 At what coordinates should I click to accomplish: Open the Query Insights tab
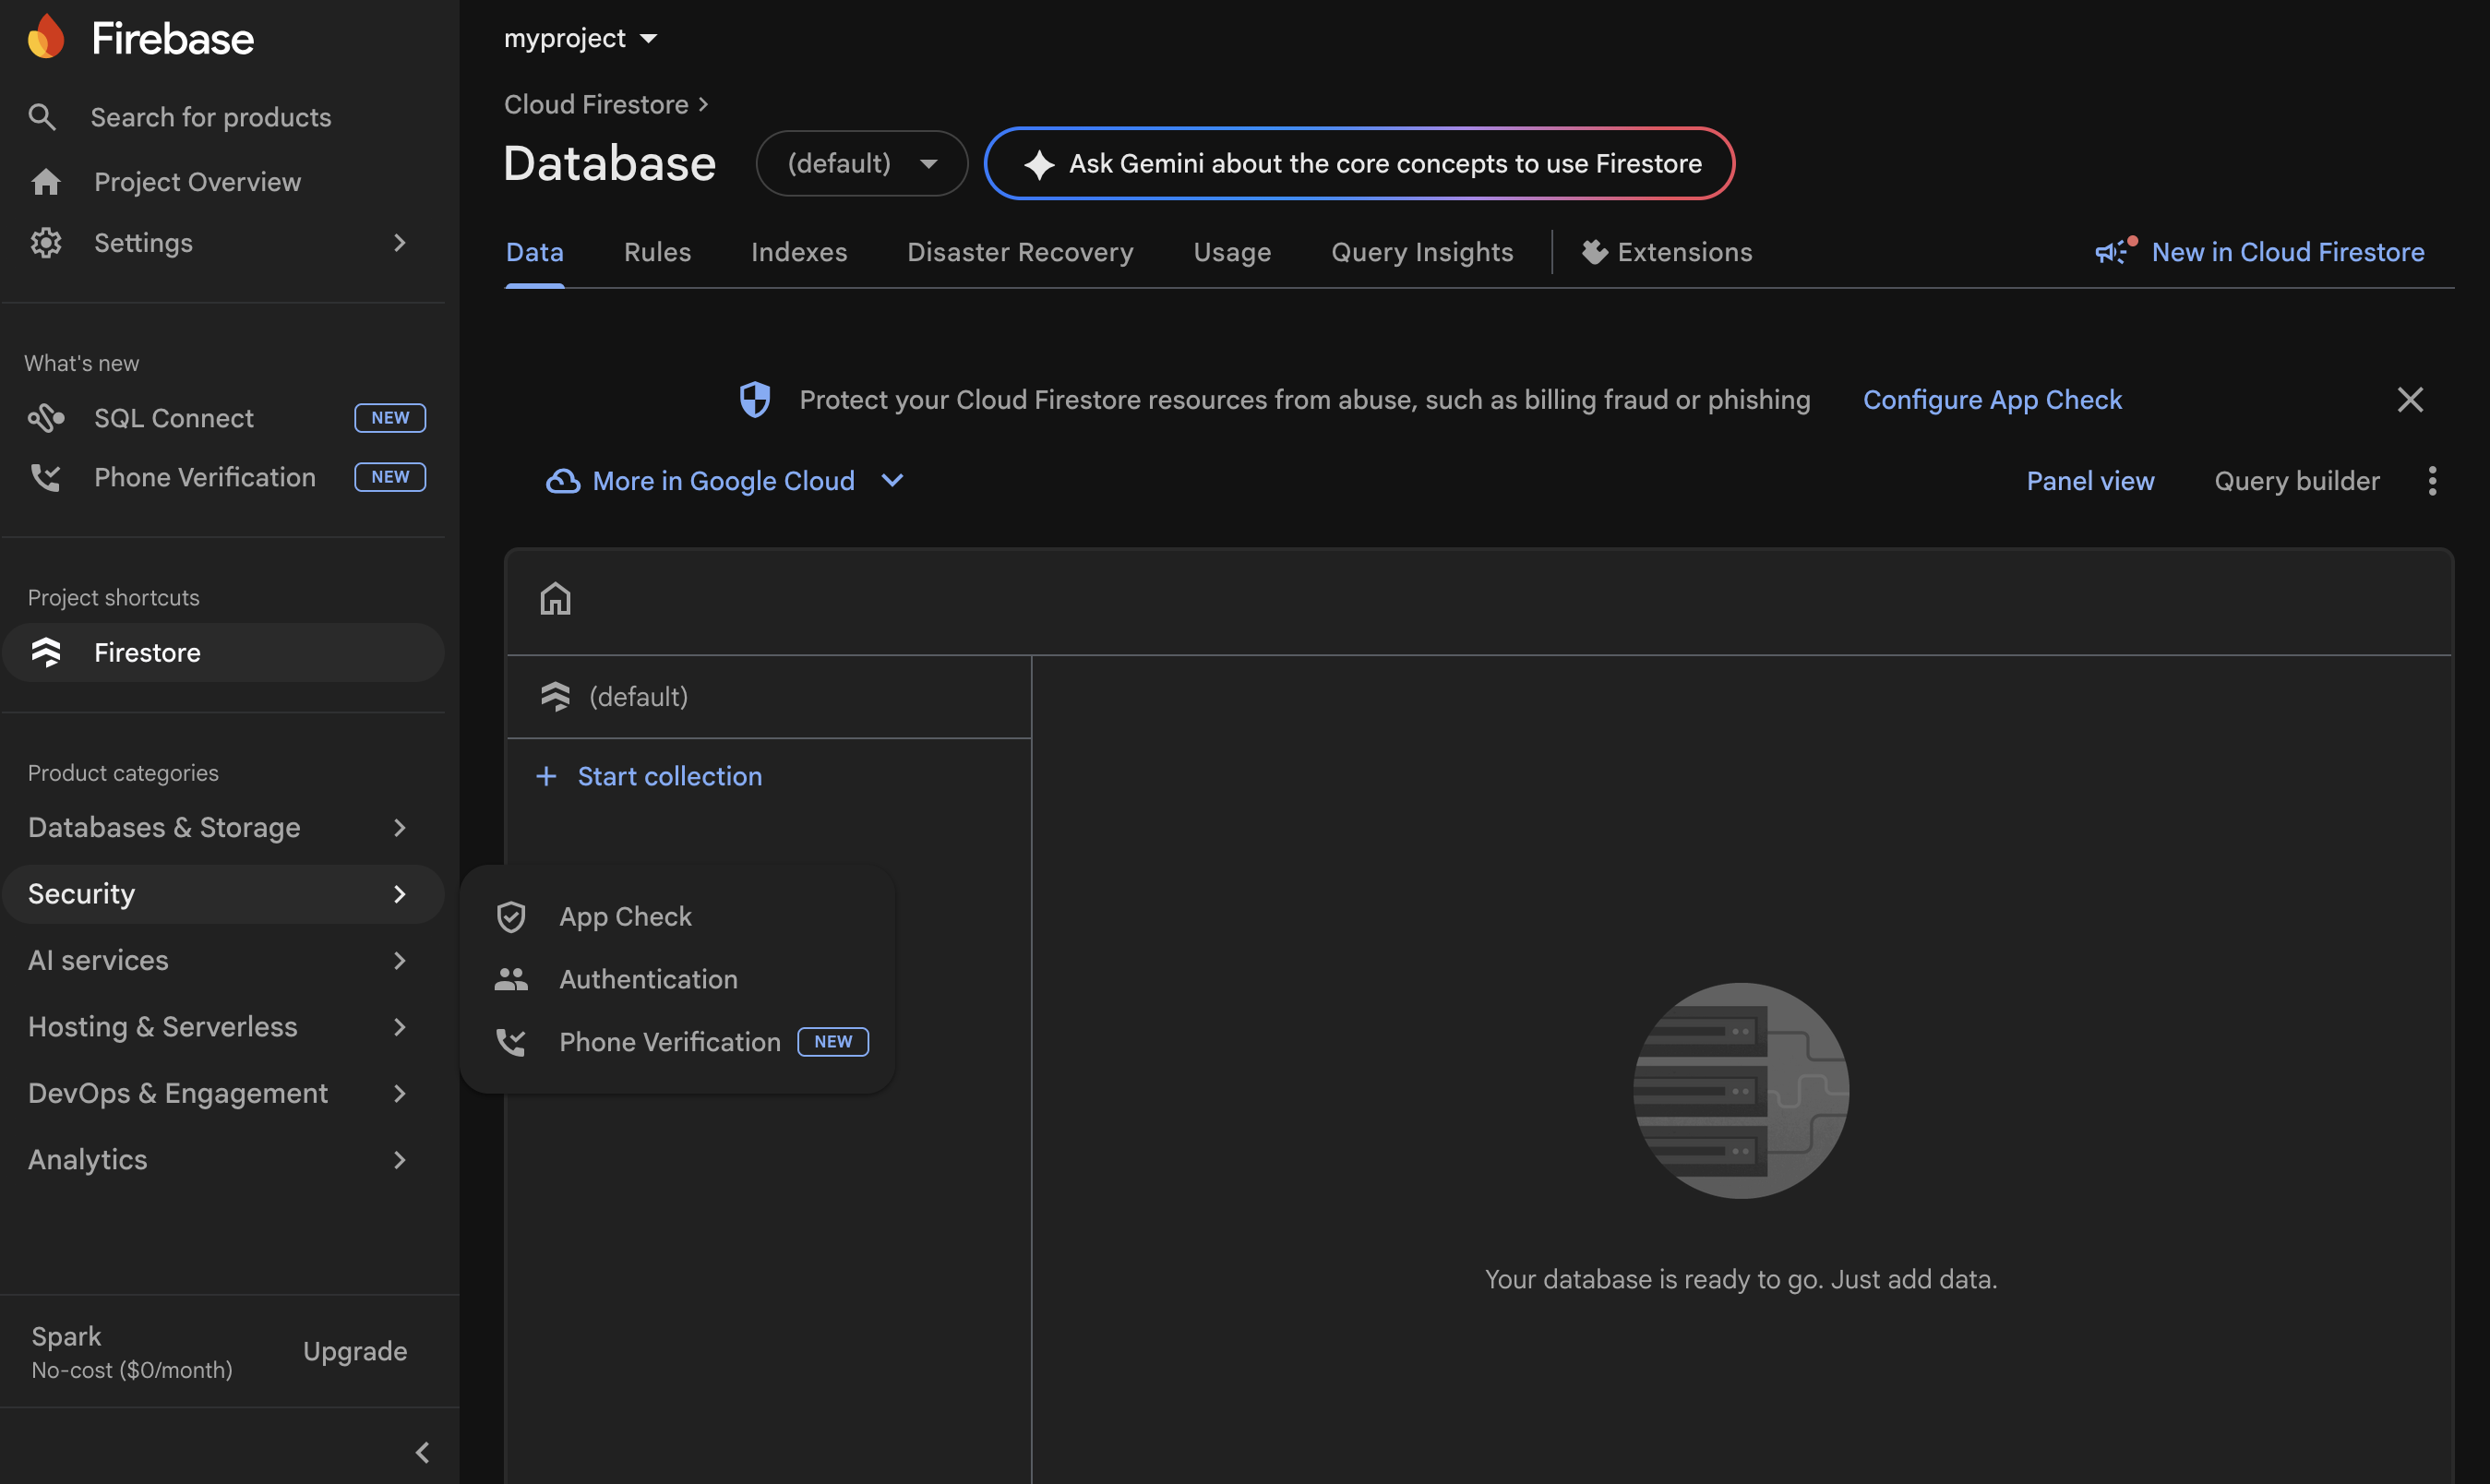point(1422,252)
